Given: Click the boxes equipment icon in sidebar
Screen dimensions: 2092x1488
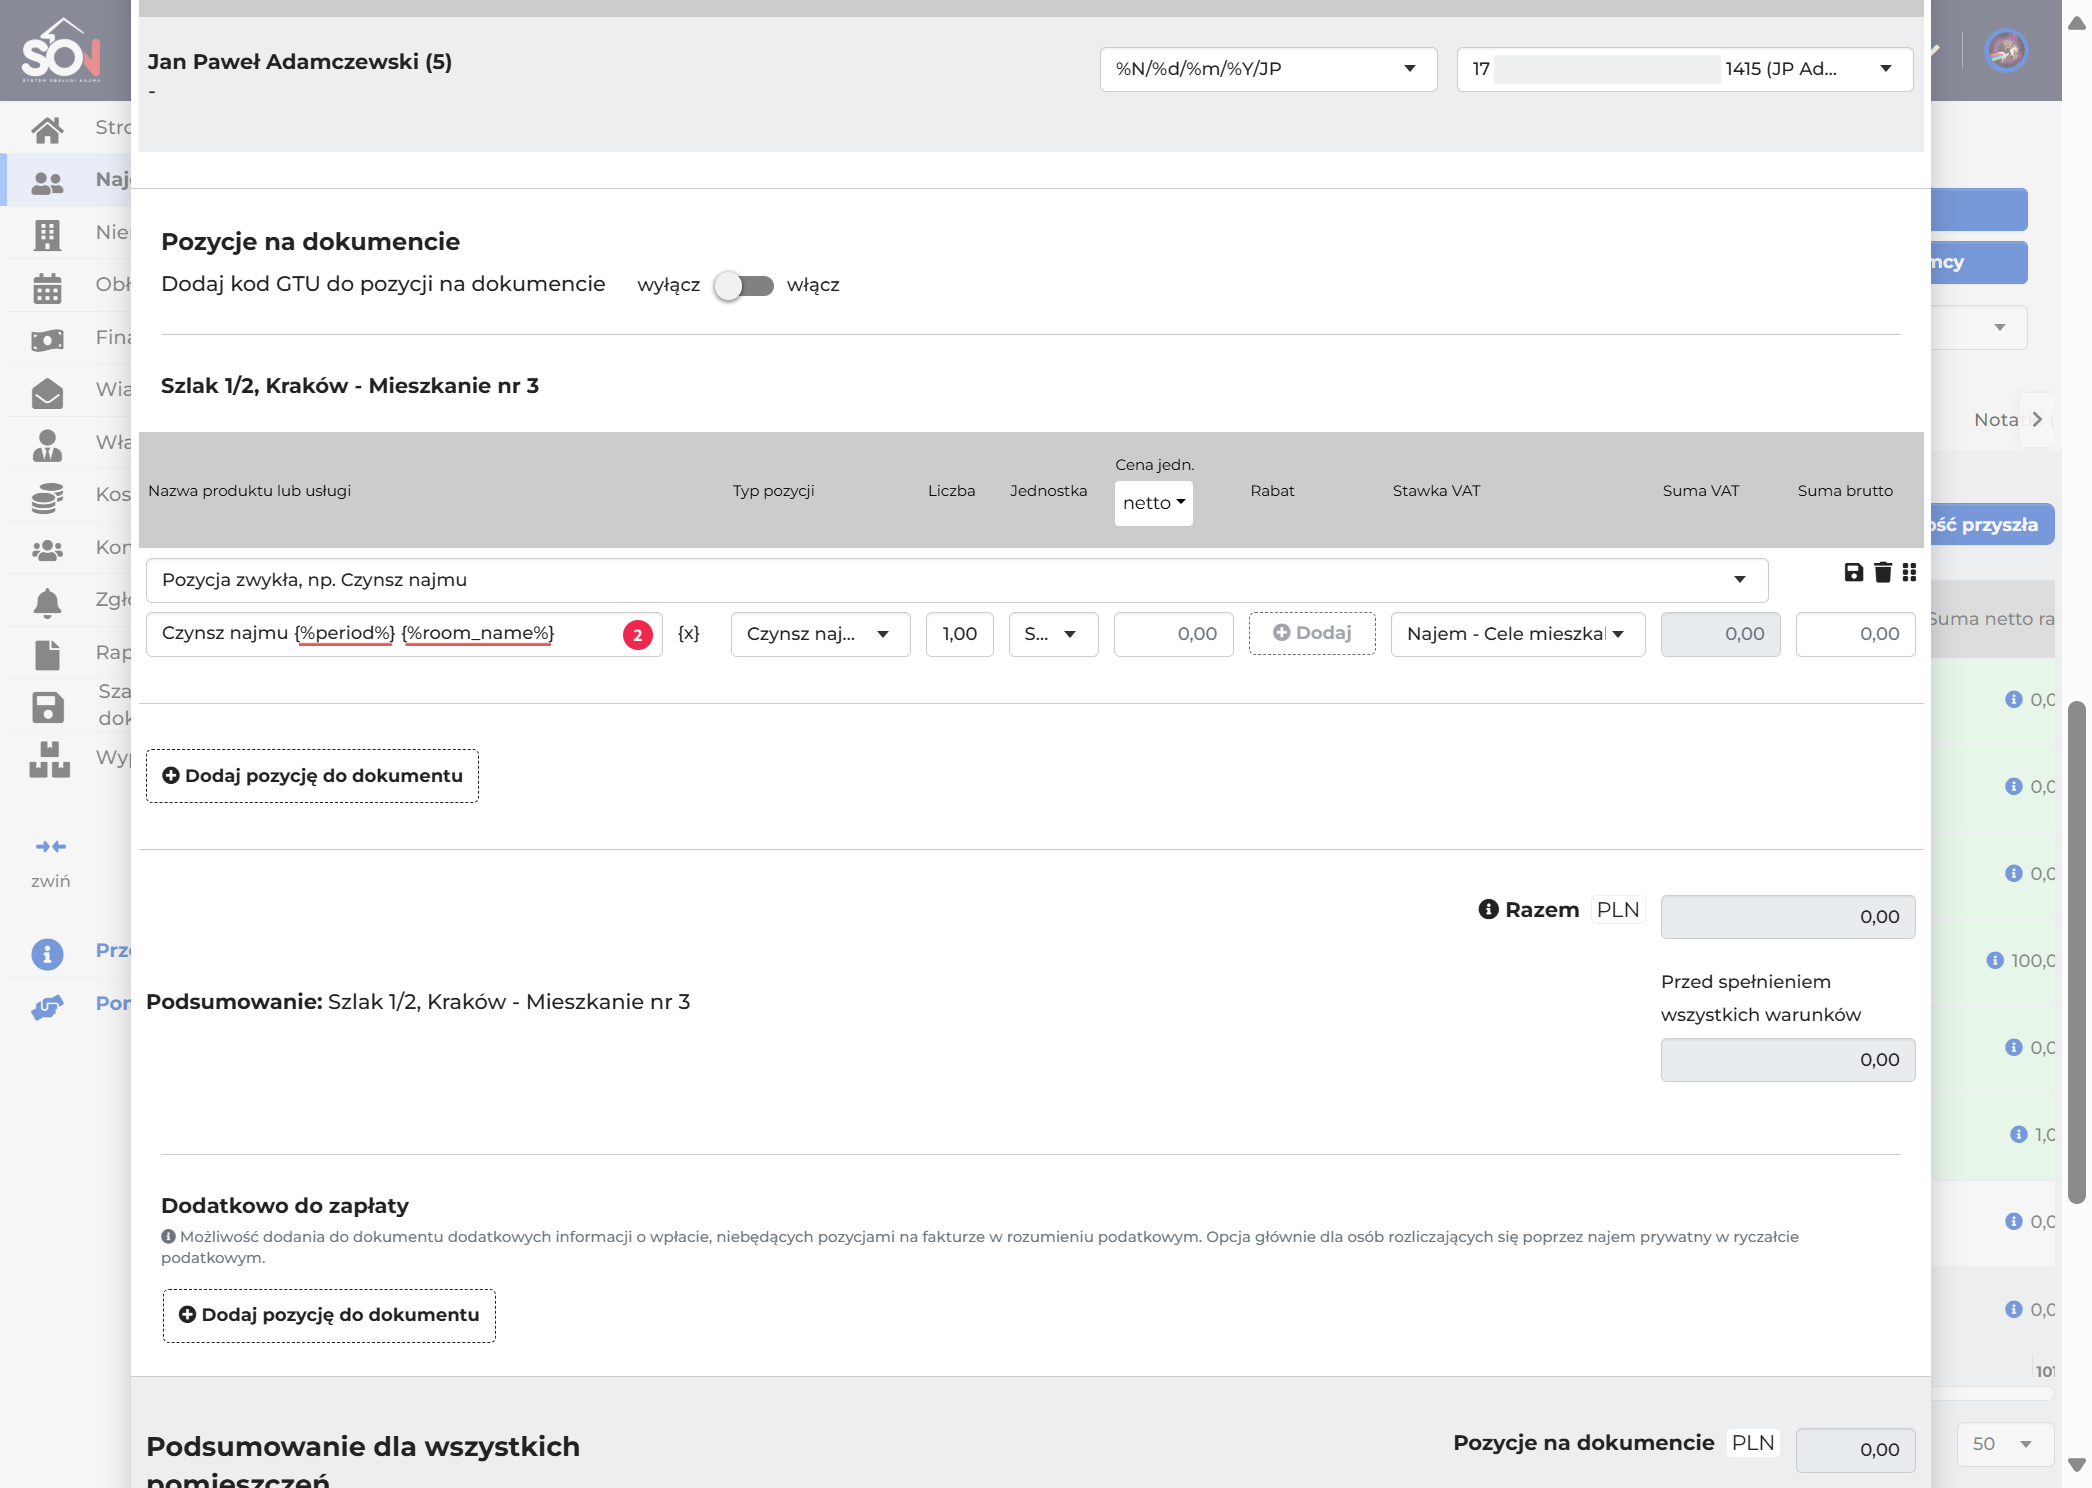Looking at the screenshot, I should click(49, 759).
